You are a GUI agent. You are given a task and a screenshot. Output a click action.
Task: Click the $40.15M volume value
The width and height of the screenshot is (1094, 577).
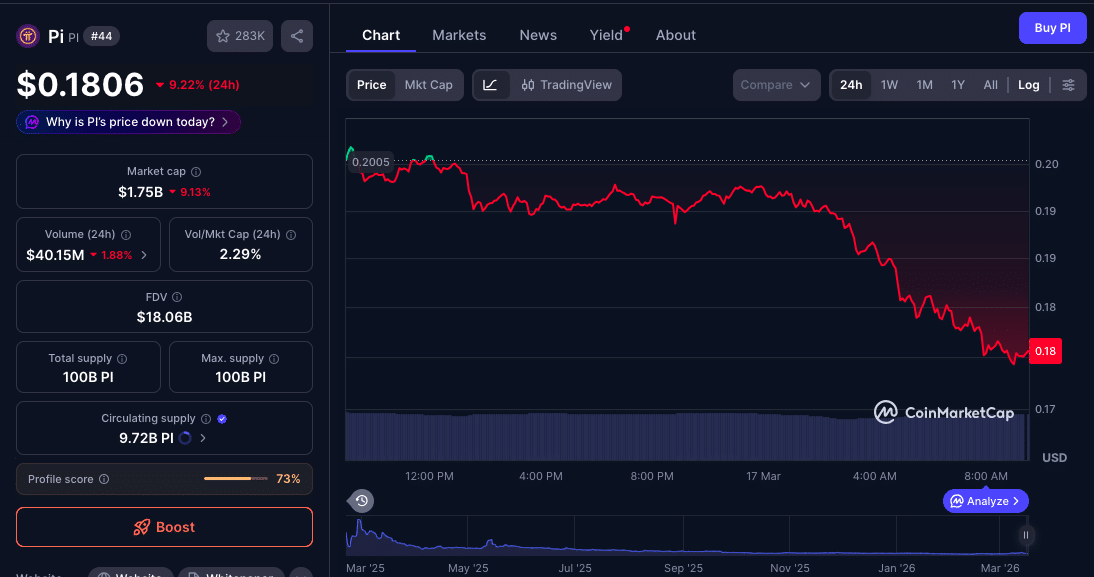click(x=55, y=255)
